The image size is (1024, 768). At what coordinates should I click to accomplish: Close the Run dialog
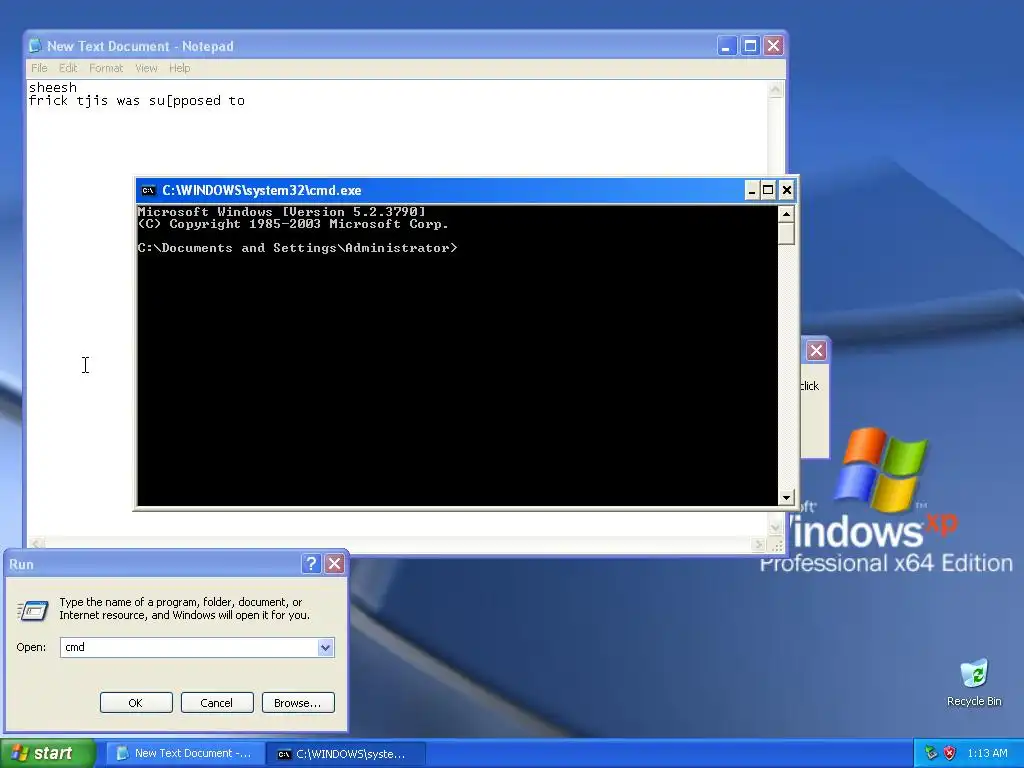click(334, 564)
